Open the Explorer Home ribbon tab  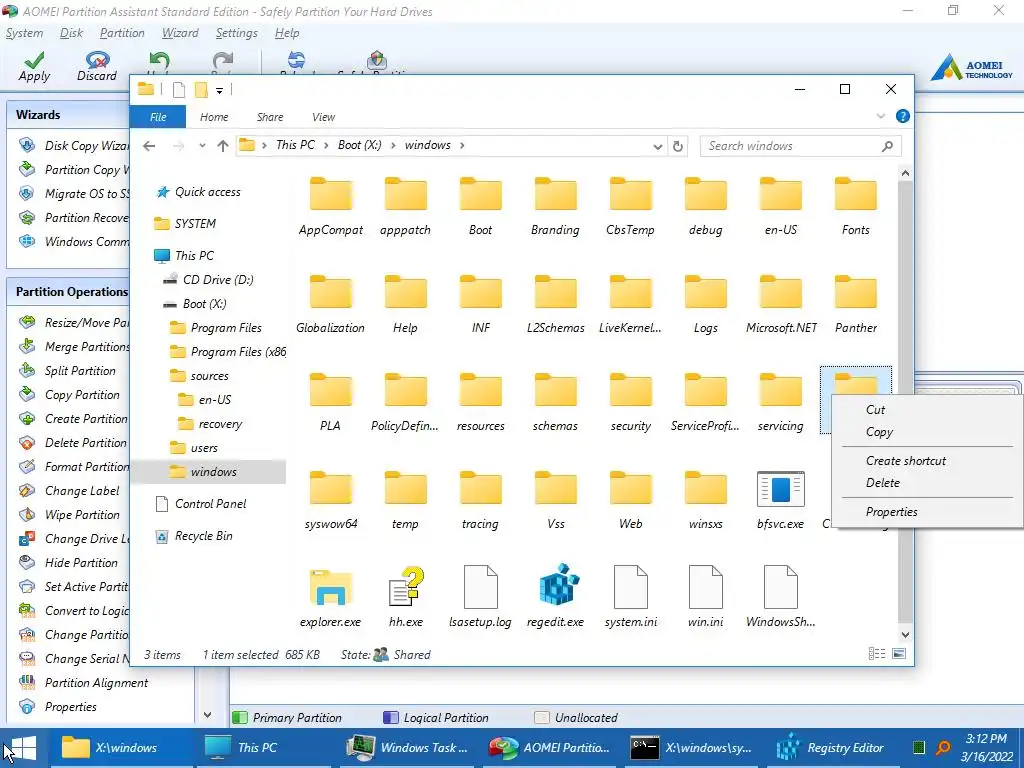pos(214,117)
